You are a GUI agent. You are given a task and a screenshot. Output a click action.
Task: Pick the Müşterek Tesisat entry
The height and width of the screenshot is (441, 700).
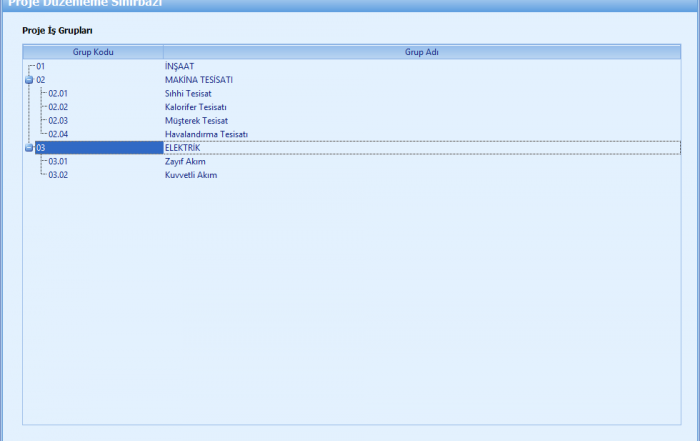[x=197, y=120]
